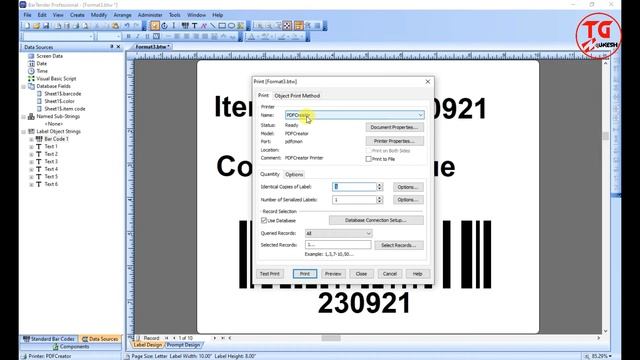Screen dimensions: 640x360
Task: Select the Rotate tool icon
Action: (164, 26)
